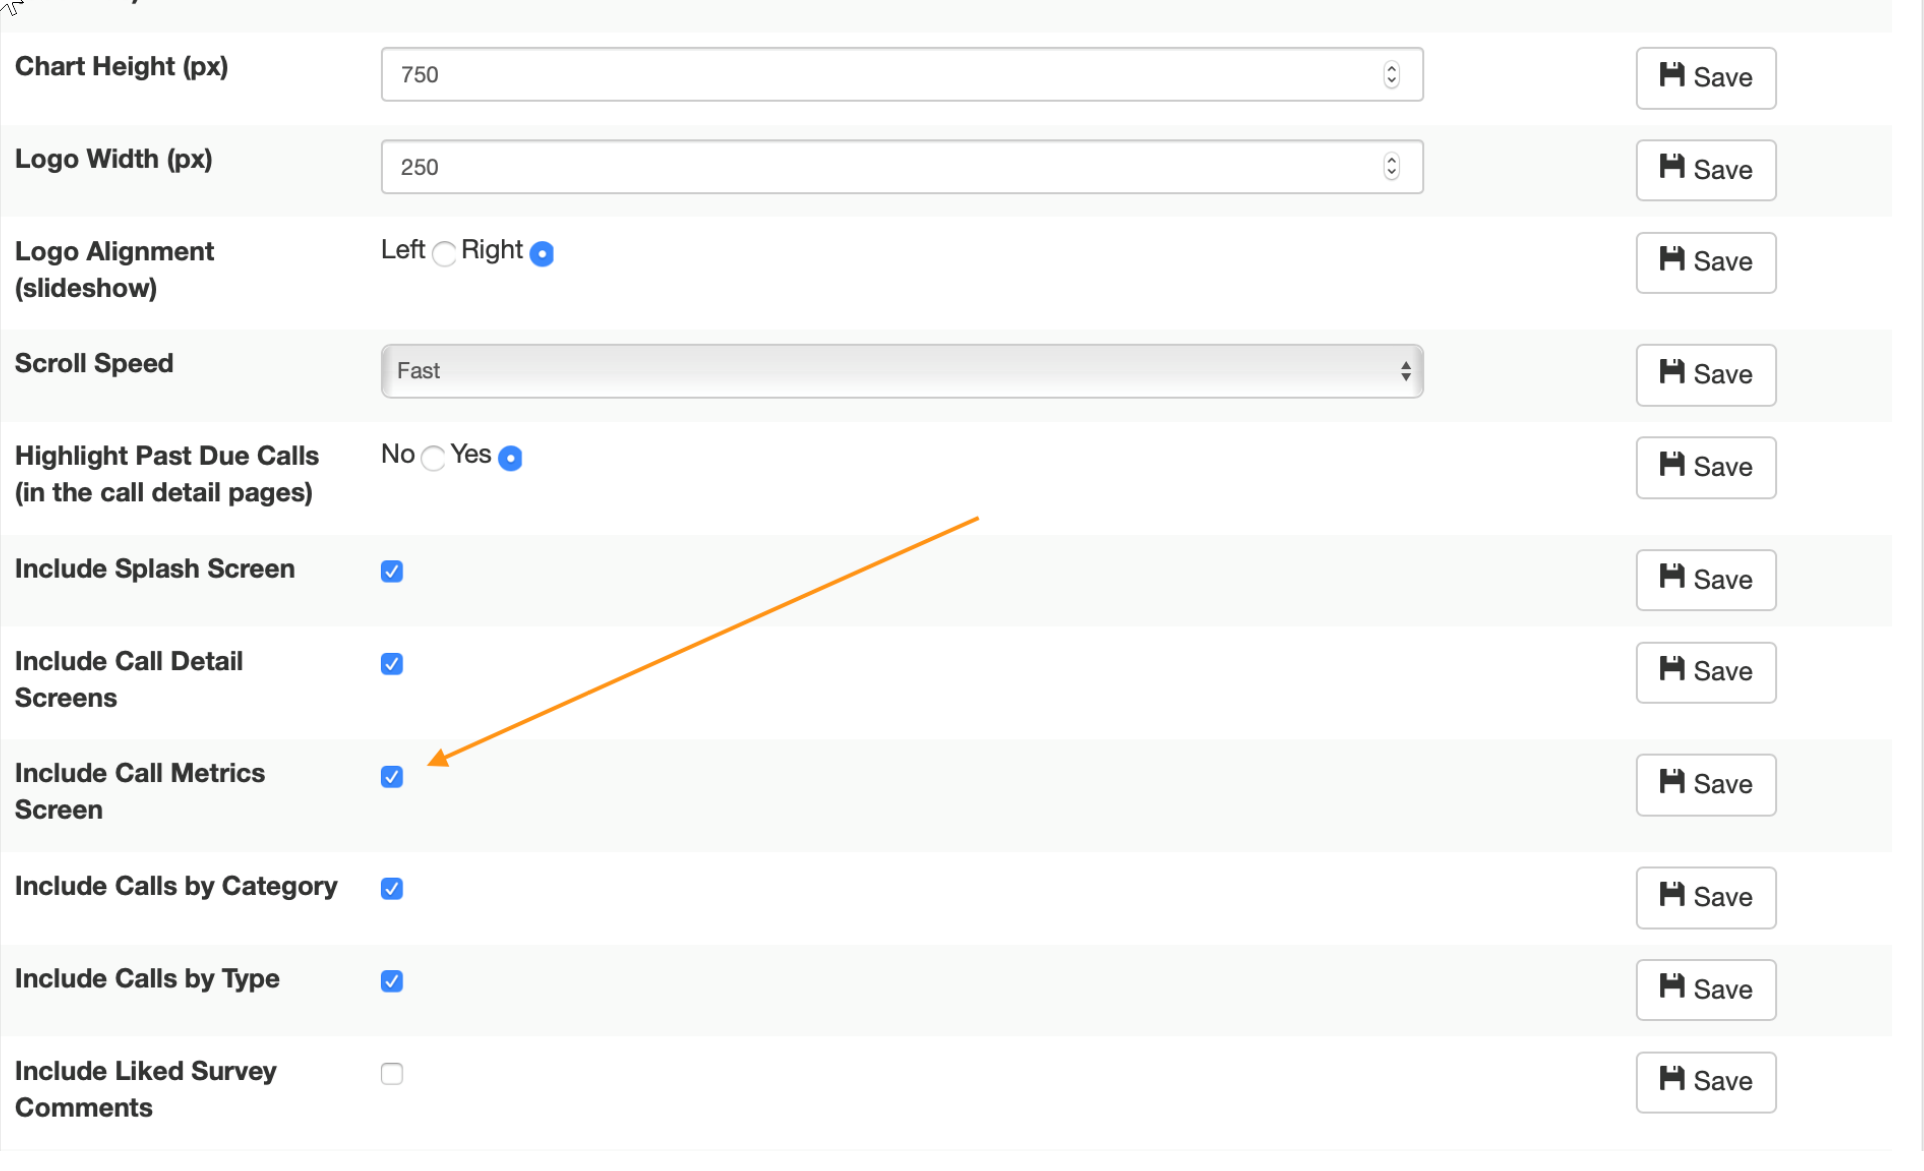
Task: Focus the Logo Width input showing 250
Action: click(901, 167)
